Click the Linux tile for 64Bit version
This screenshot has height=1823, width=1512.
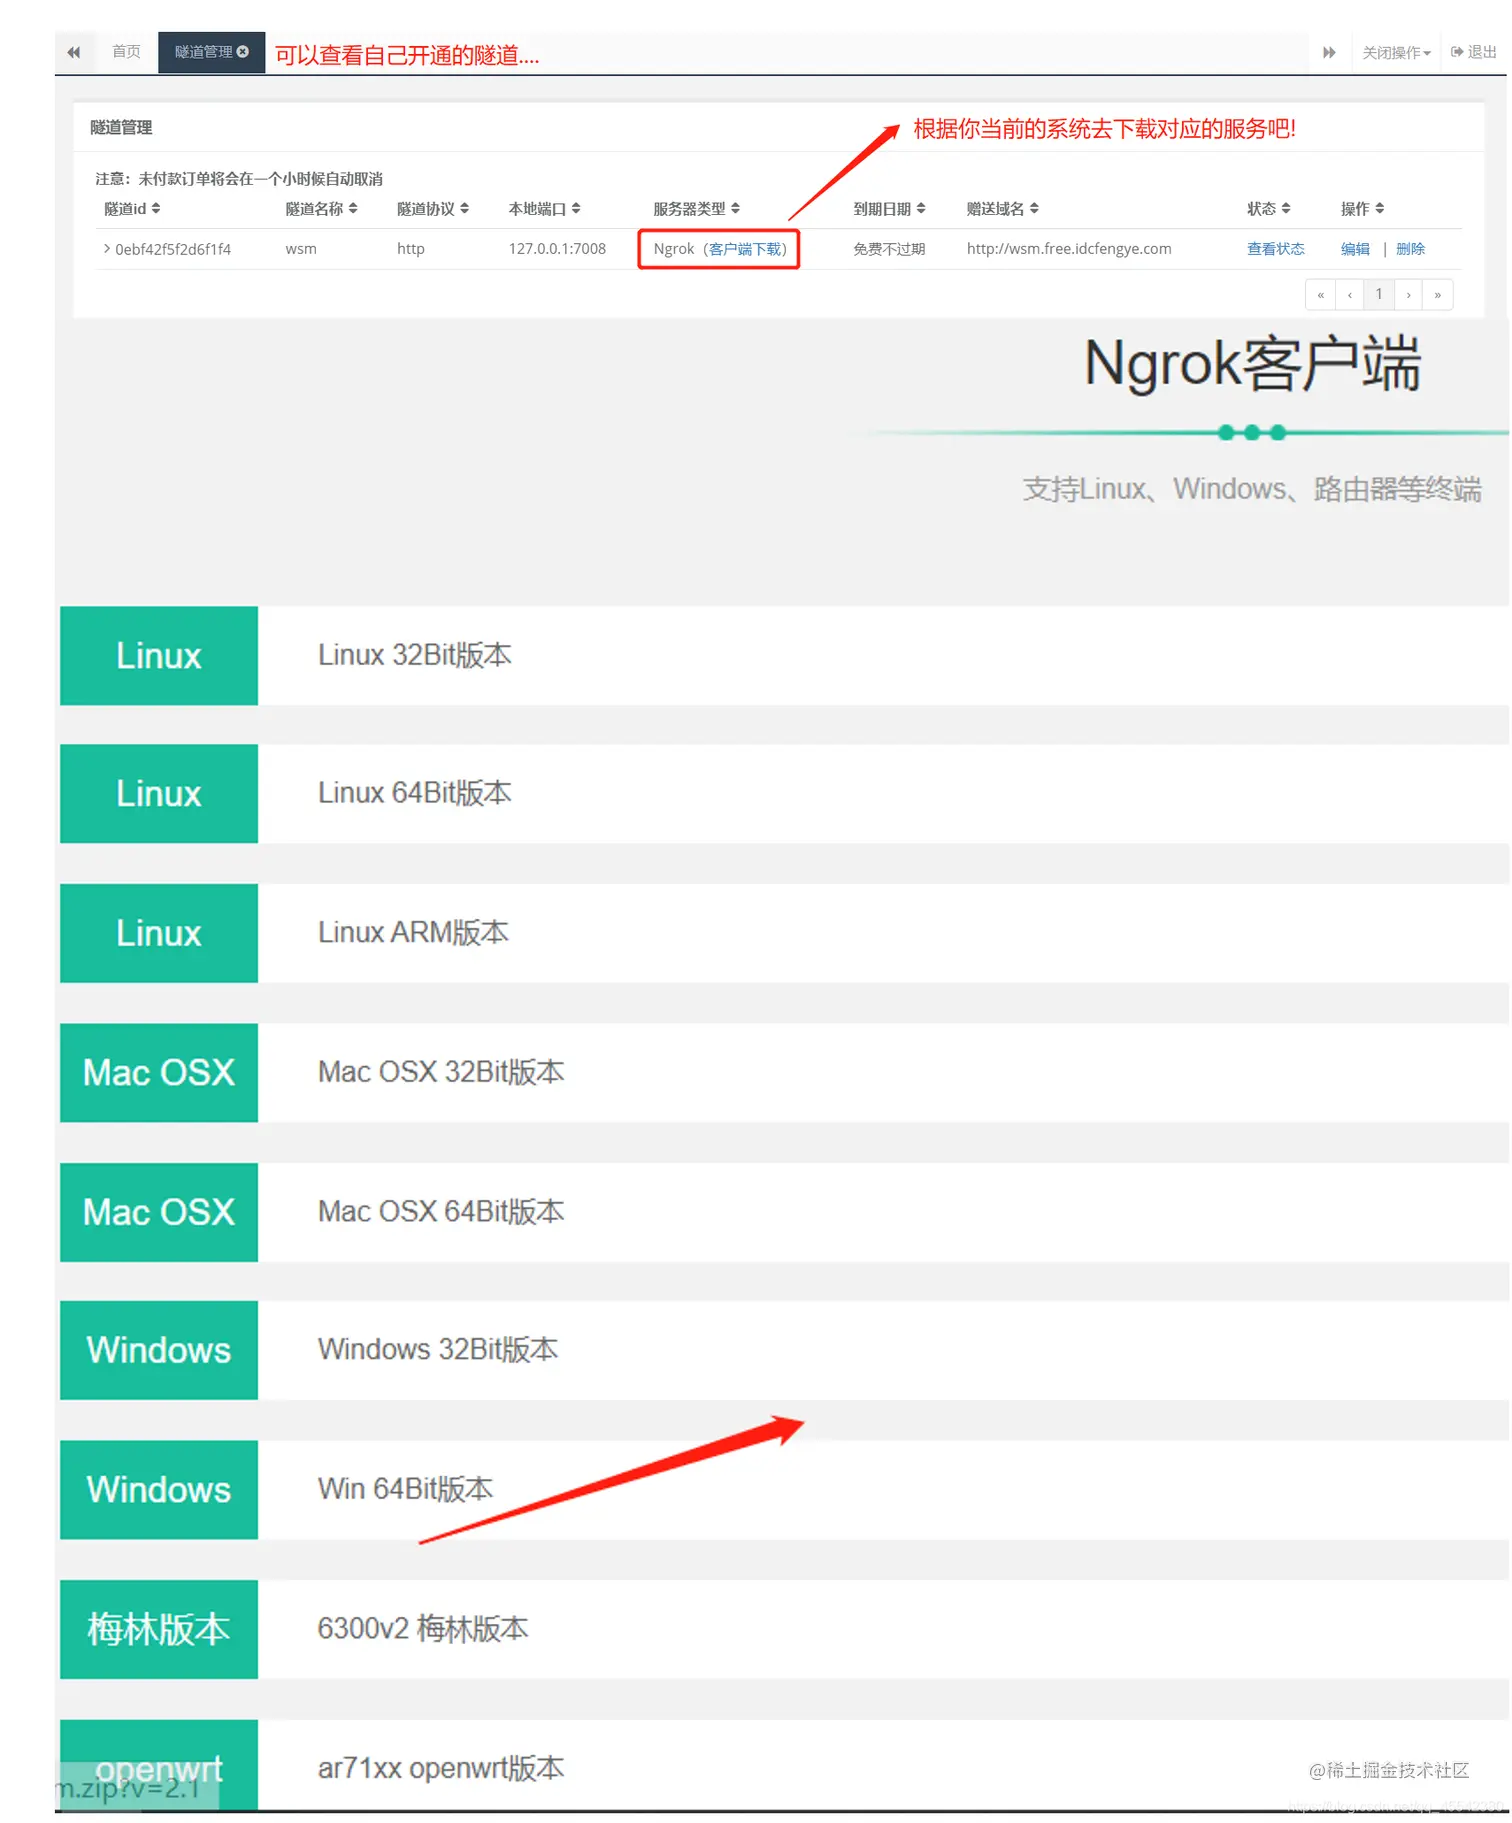(159, 793)
